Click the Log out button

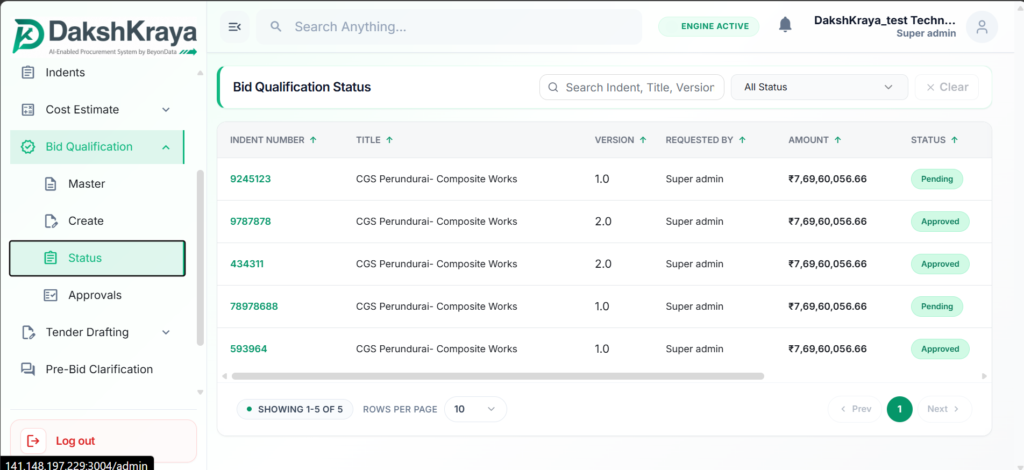(103, 441)
